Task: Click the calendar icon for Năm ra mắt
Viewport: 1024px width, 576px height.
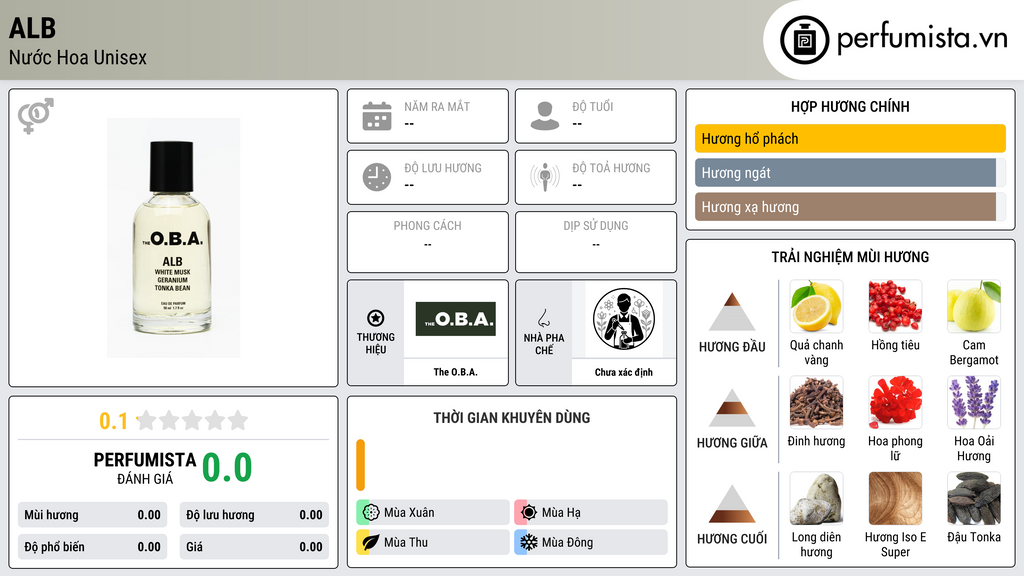Action: tap(377, 116)
